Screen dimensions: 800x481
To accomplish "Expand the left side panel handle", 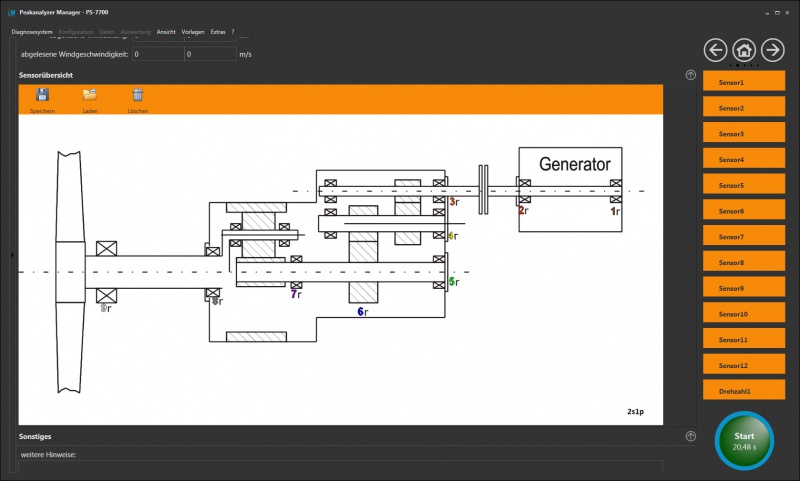I will coord(11,256).
